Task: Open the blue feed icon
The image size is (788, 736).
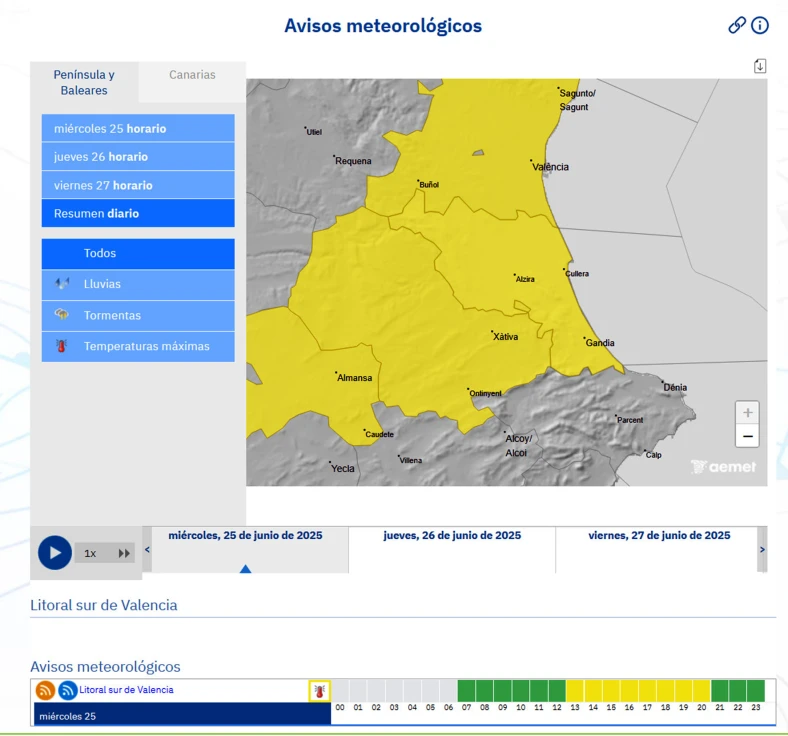Action: pos(67,690)
